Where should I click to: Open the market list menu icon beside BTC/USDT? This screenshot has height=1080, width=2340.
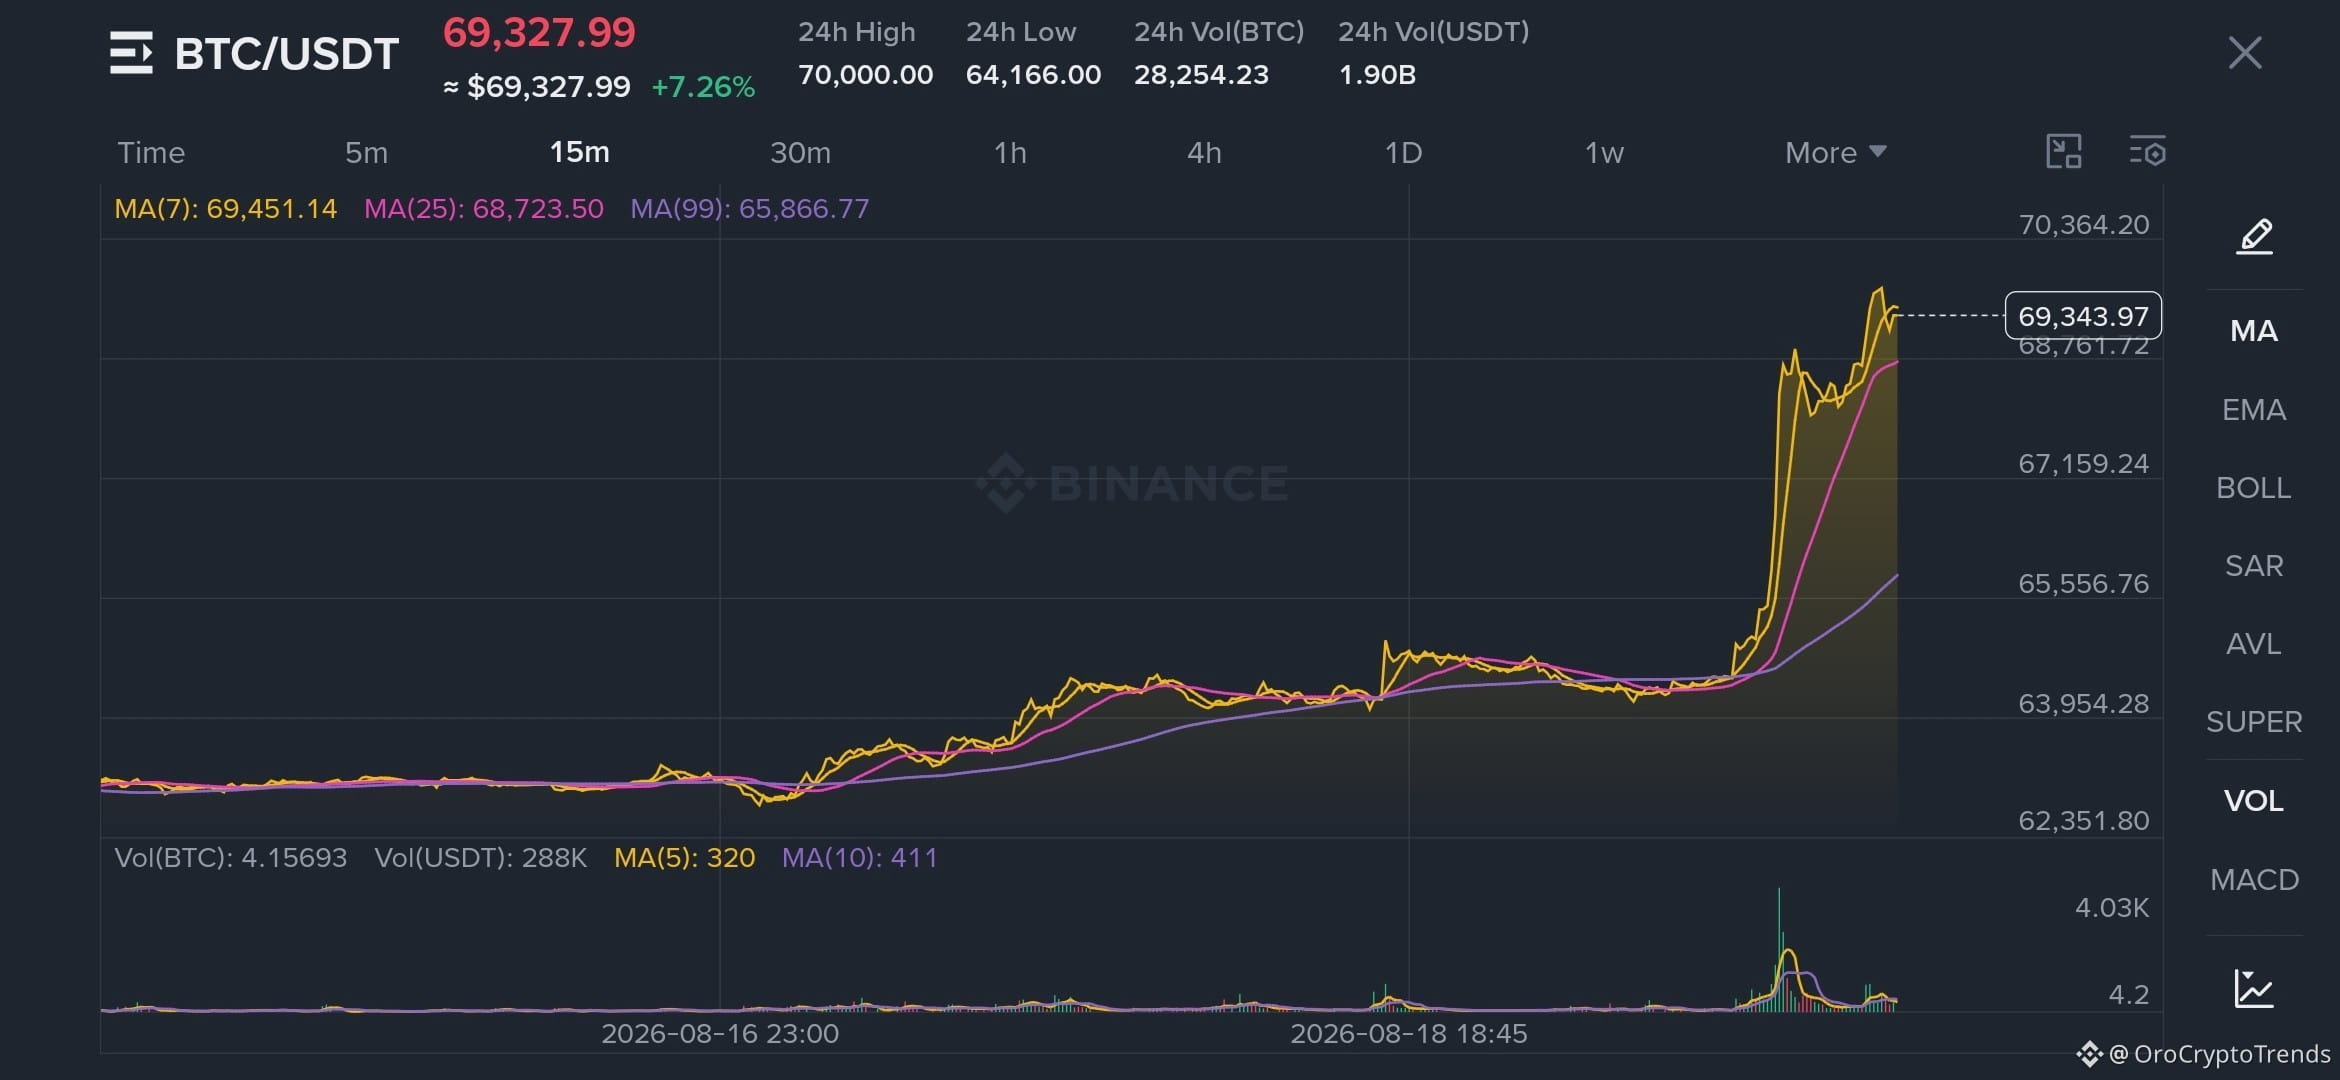click(131, 53)
